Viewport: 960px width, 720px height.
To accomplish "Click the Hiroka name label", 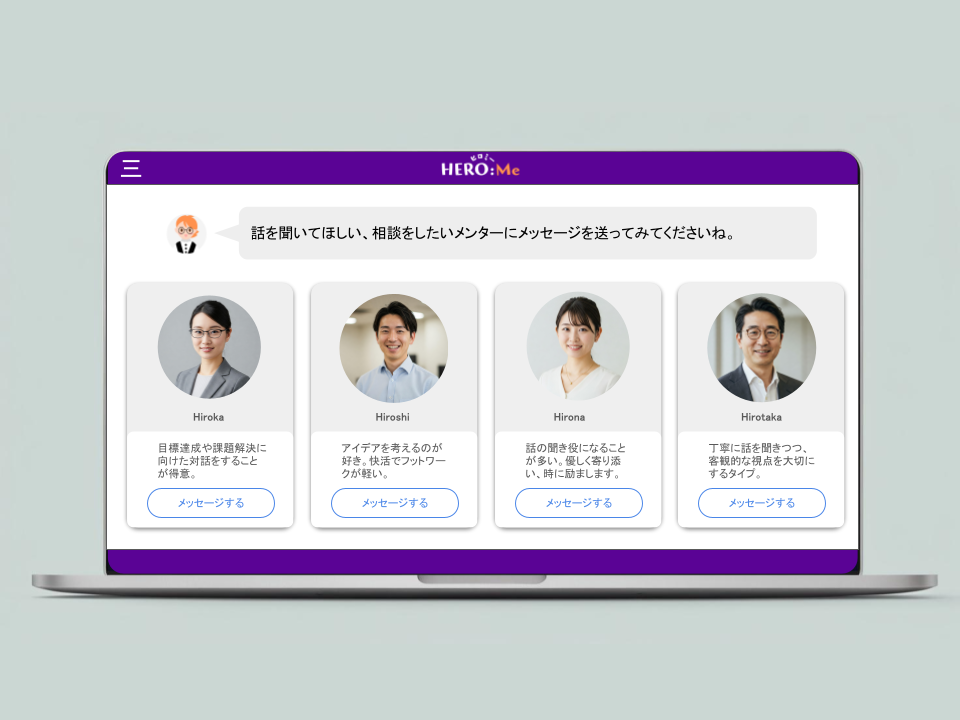I will (x=209, y=417).
